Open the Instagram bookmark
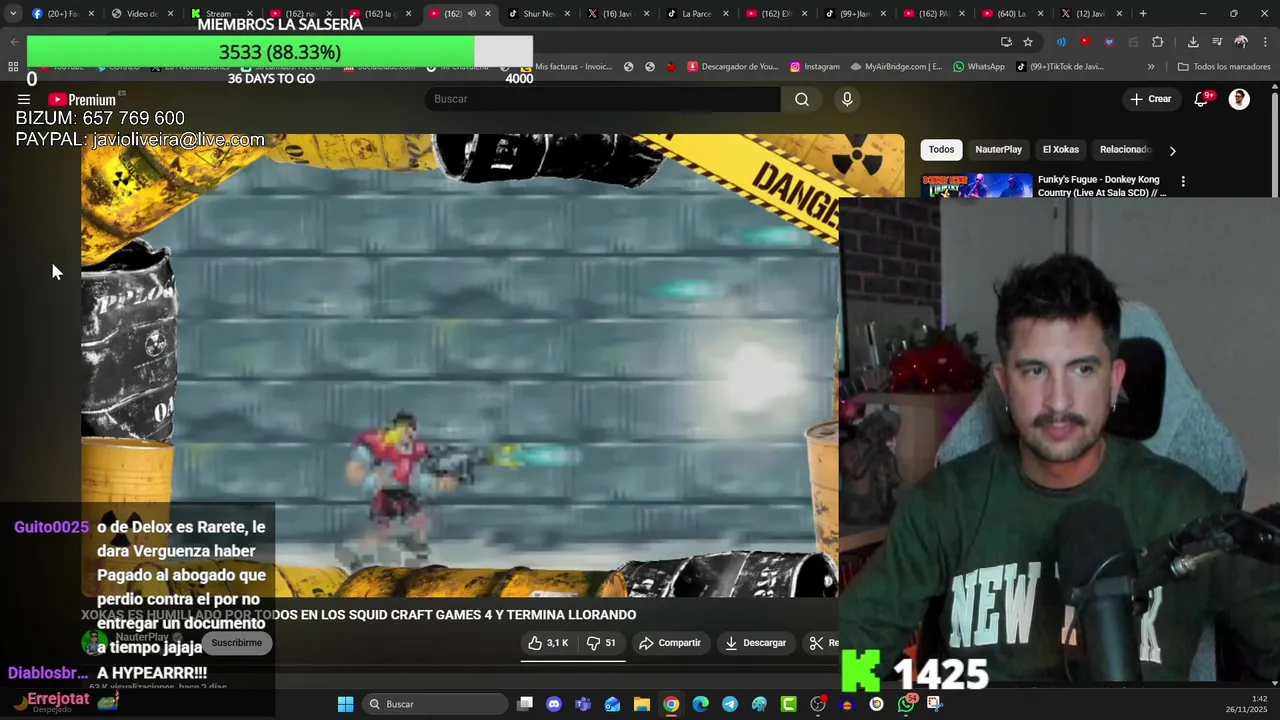The width and height of the screenshot is (1280, 720). tap(815, 67)
